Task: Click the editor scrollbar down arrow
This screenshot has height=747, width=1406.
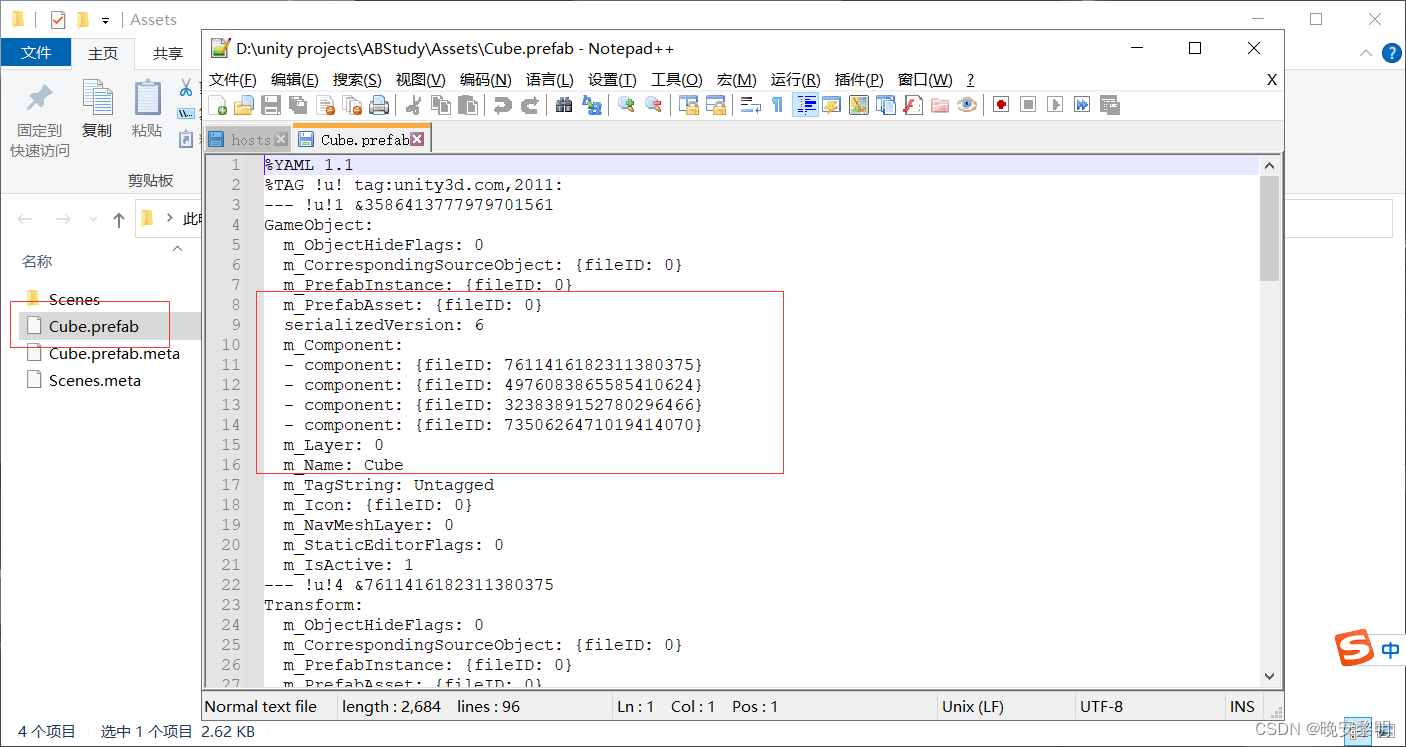Action: 1270,677
